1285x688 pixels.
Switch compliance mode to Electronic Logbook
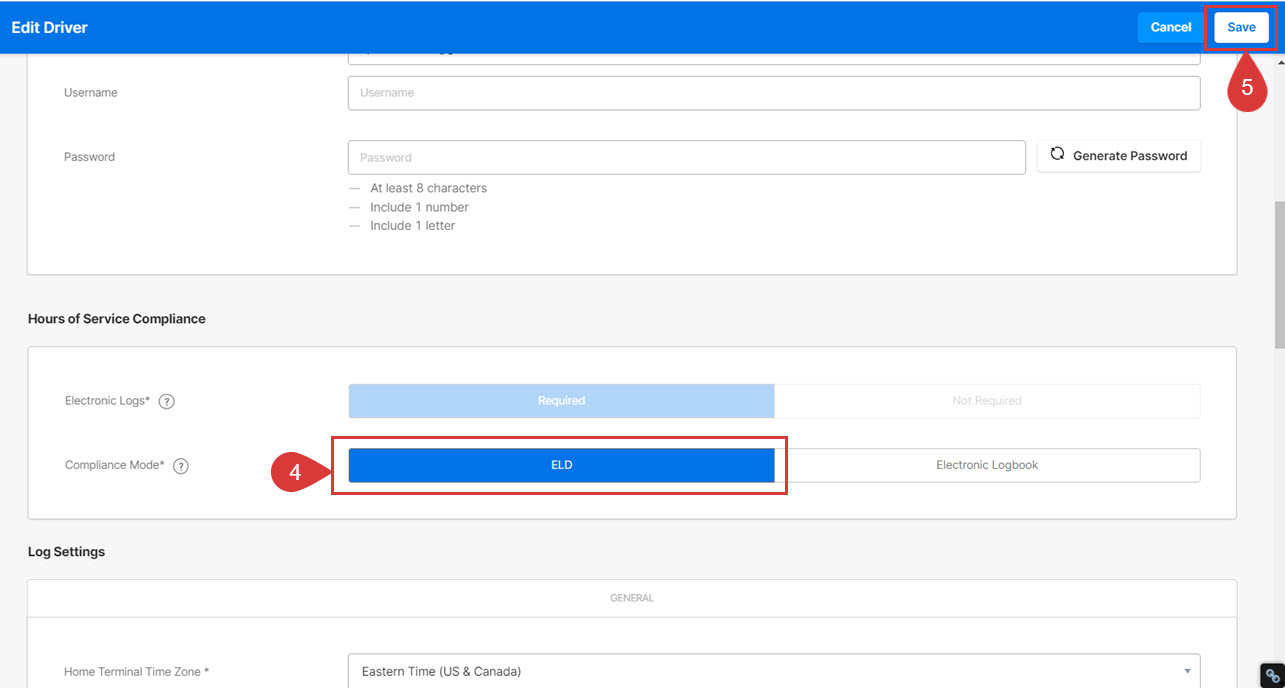[x=986, y=465]
